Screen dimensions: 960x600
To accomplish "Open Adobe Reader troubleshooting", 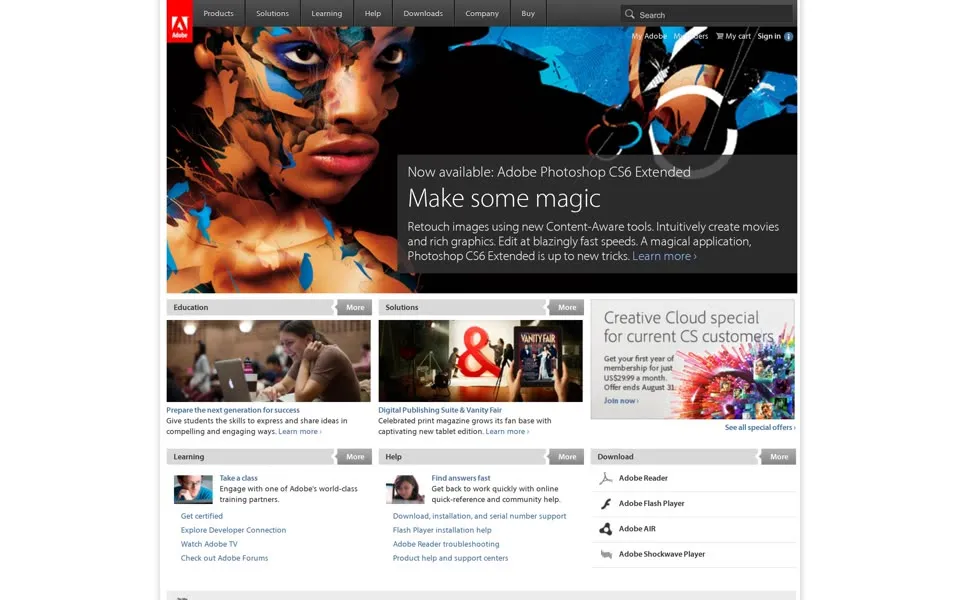I will click(x=446, y=544).
